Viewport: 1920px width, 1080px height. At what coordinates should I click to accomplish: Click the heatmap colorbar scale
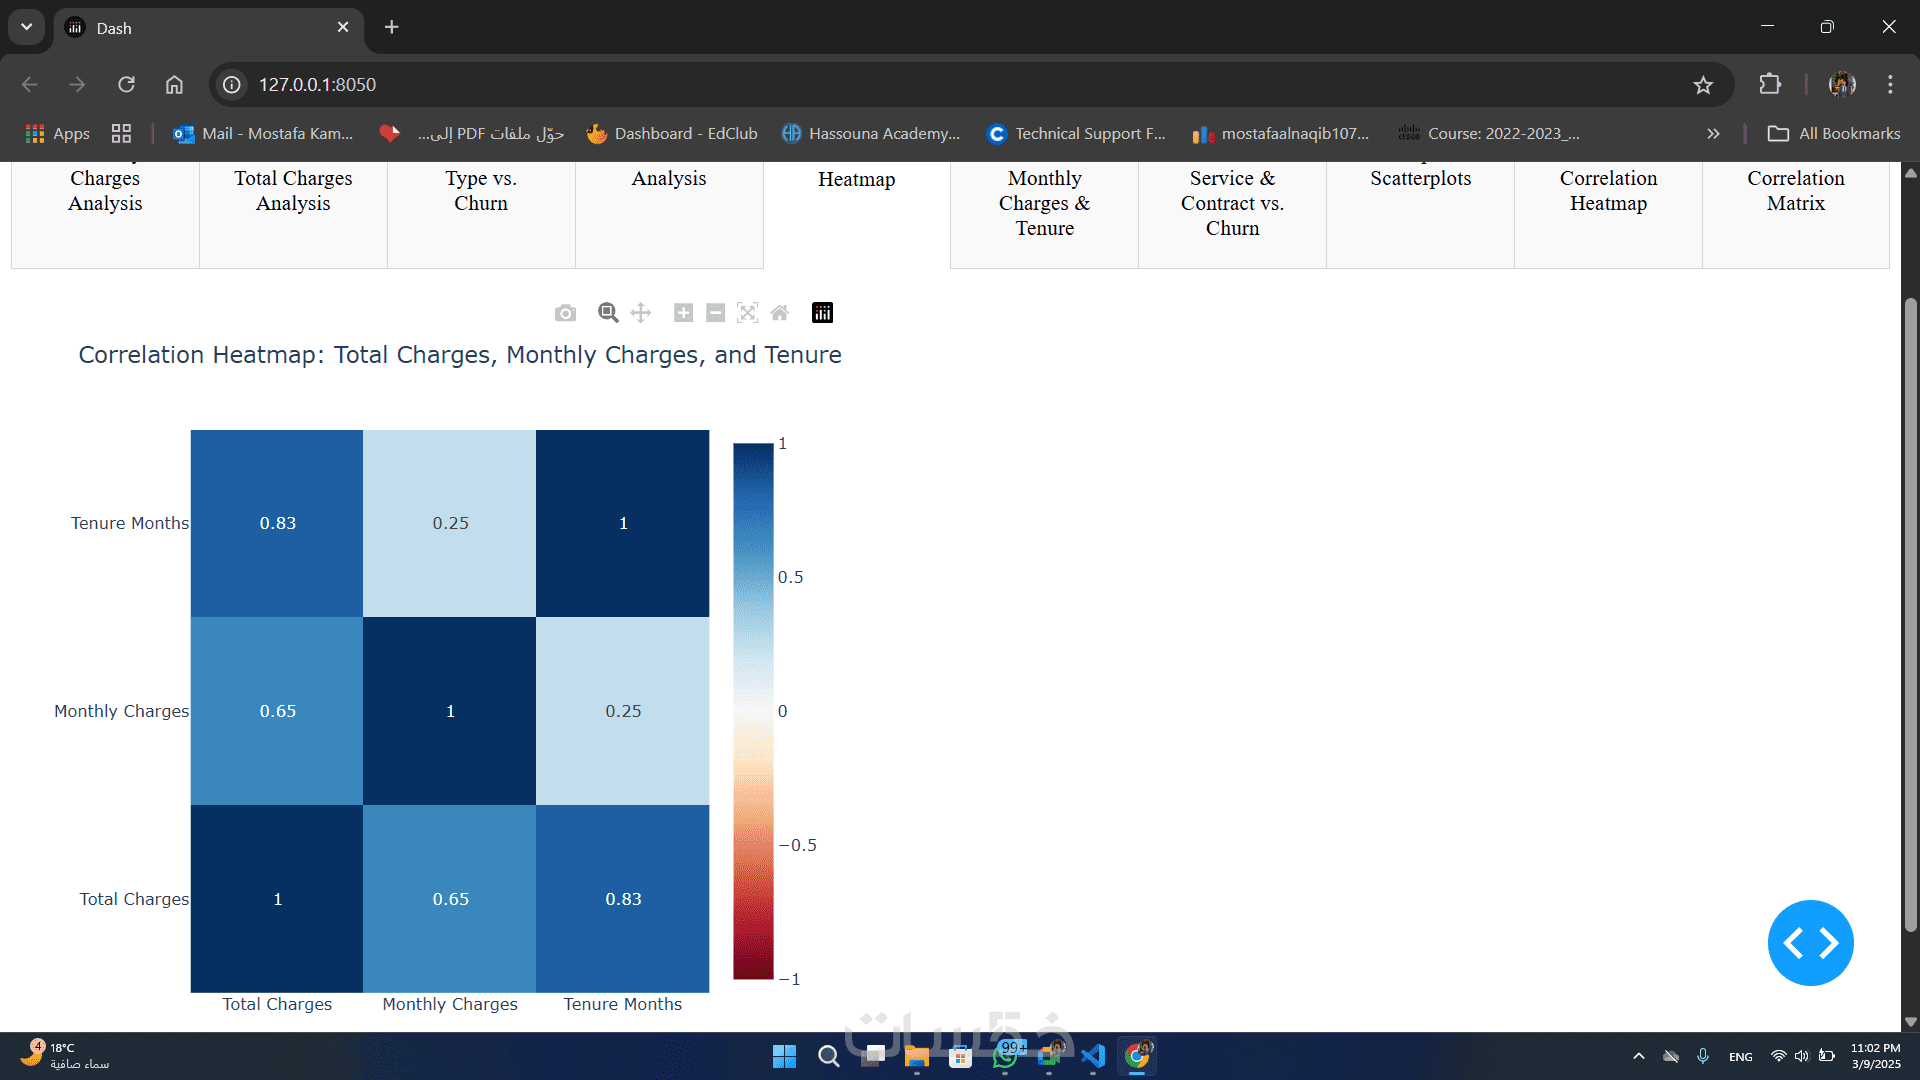point(753,710)
